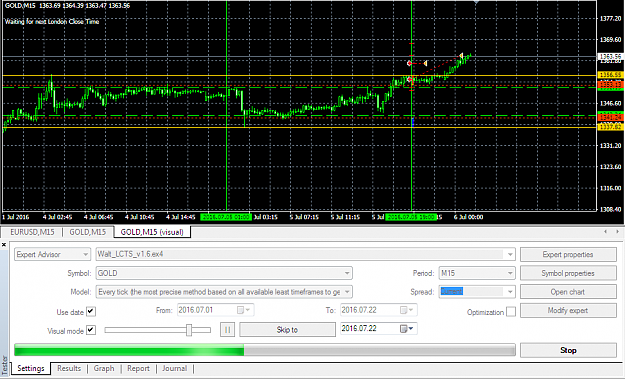
Task: Open the Model Every tick dropdown
Action: 347,292
